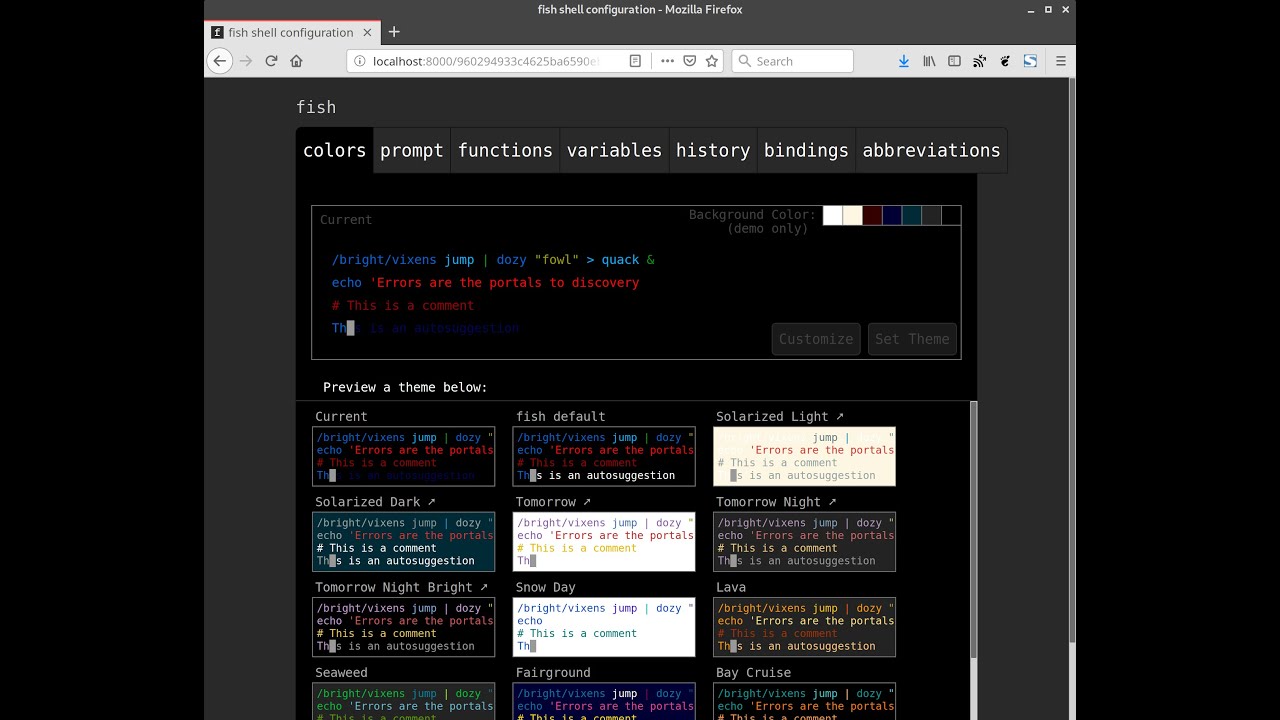This screenshot has width=1280, height=720.
Task: Click the blue S extension icon
Action: [x=1030, y=61]
